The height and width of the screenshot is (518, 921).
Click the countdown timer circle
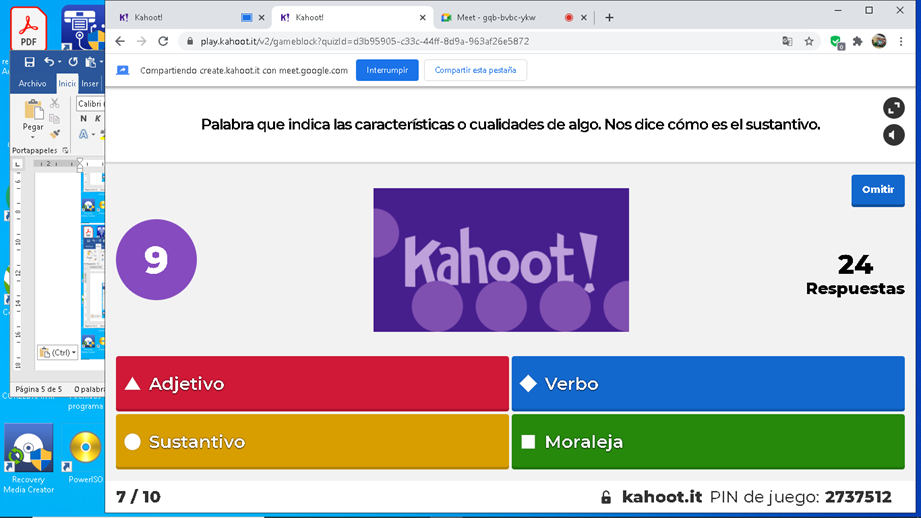click(x=156, y=260)
